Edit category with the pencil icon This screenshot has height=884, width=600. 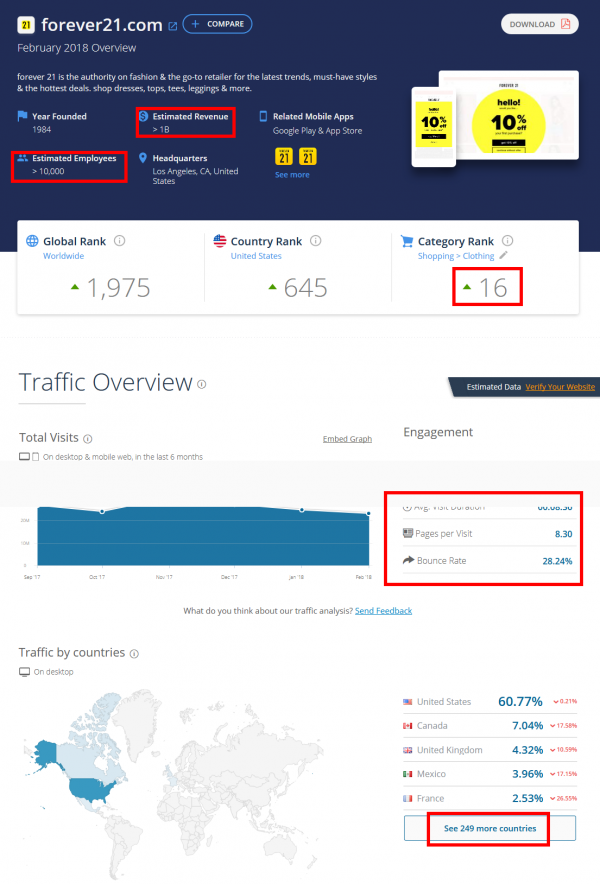tap(504, 256)
